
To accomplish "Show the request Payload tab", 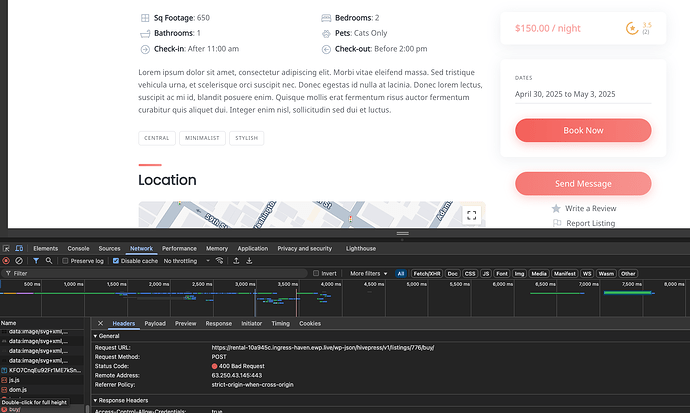I will tap(155, 323).
